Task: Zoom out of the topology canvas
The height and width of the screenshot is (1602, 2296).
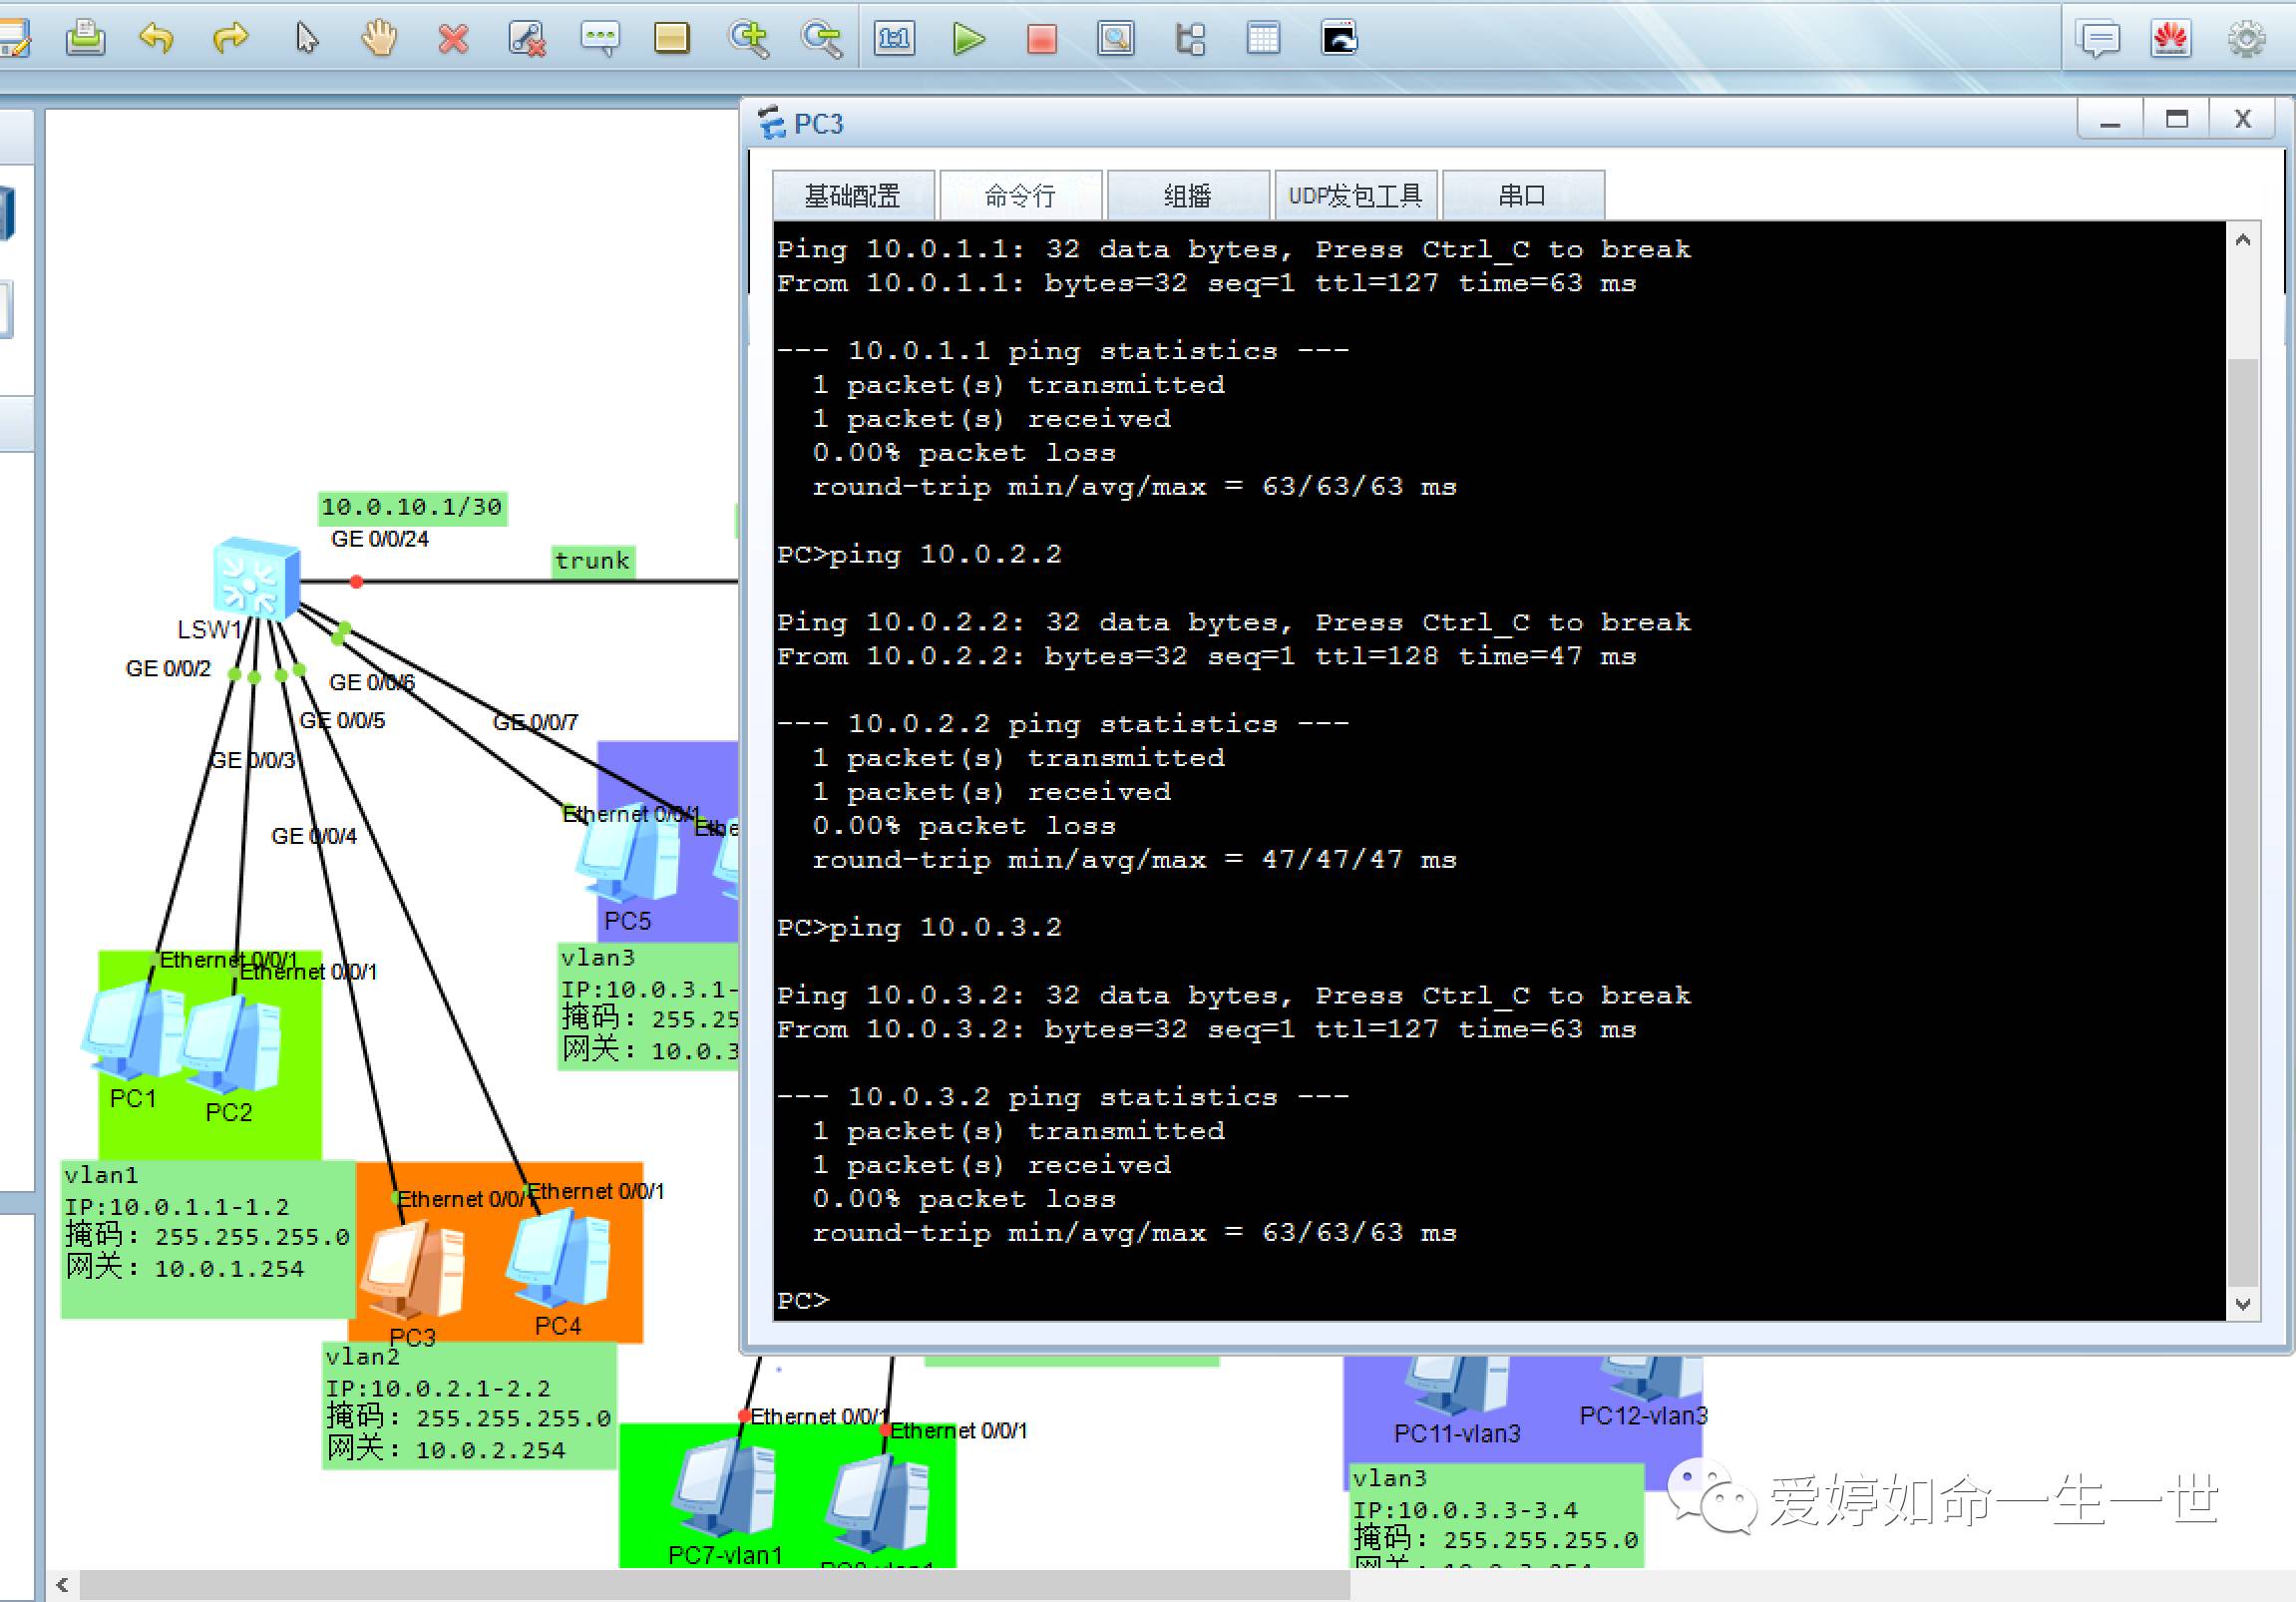Action: [821, 39]
